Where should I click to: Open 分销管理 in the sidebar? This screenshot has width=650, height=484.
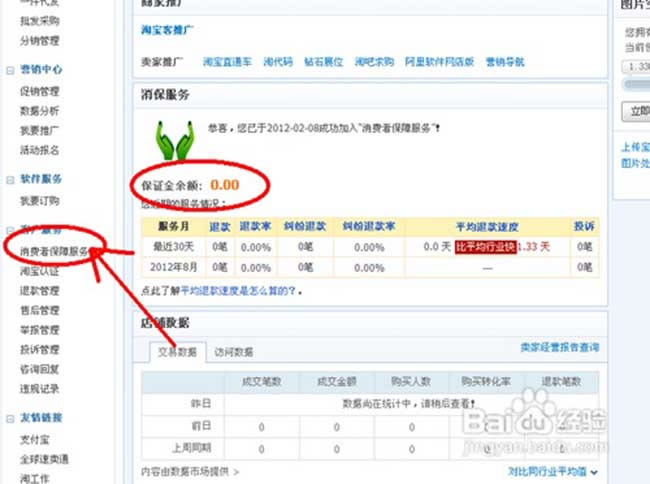click(x=40, y=41)
